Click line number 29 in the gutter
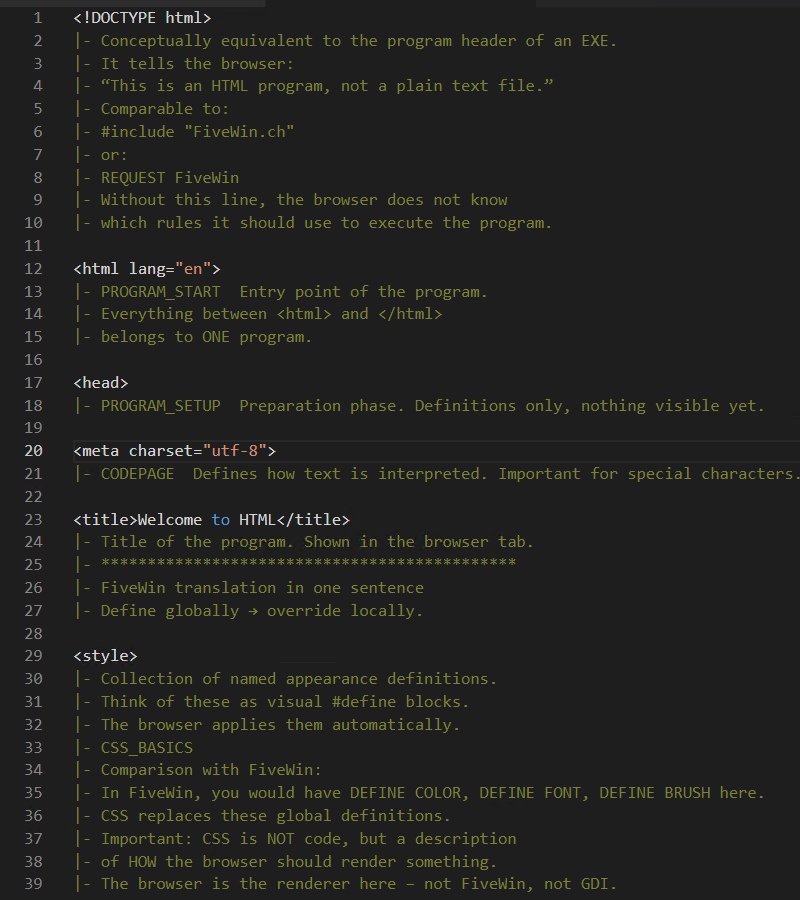Viewport: 800px width, 900px height. [33, 656]
